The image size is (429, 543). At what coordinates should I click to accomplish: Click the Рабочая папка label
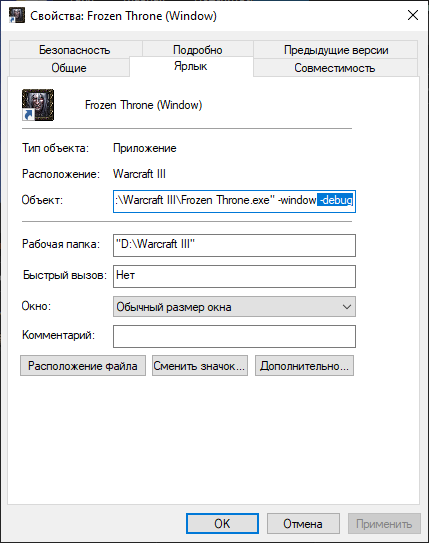(x=61, y=244)
